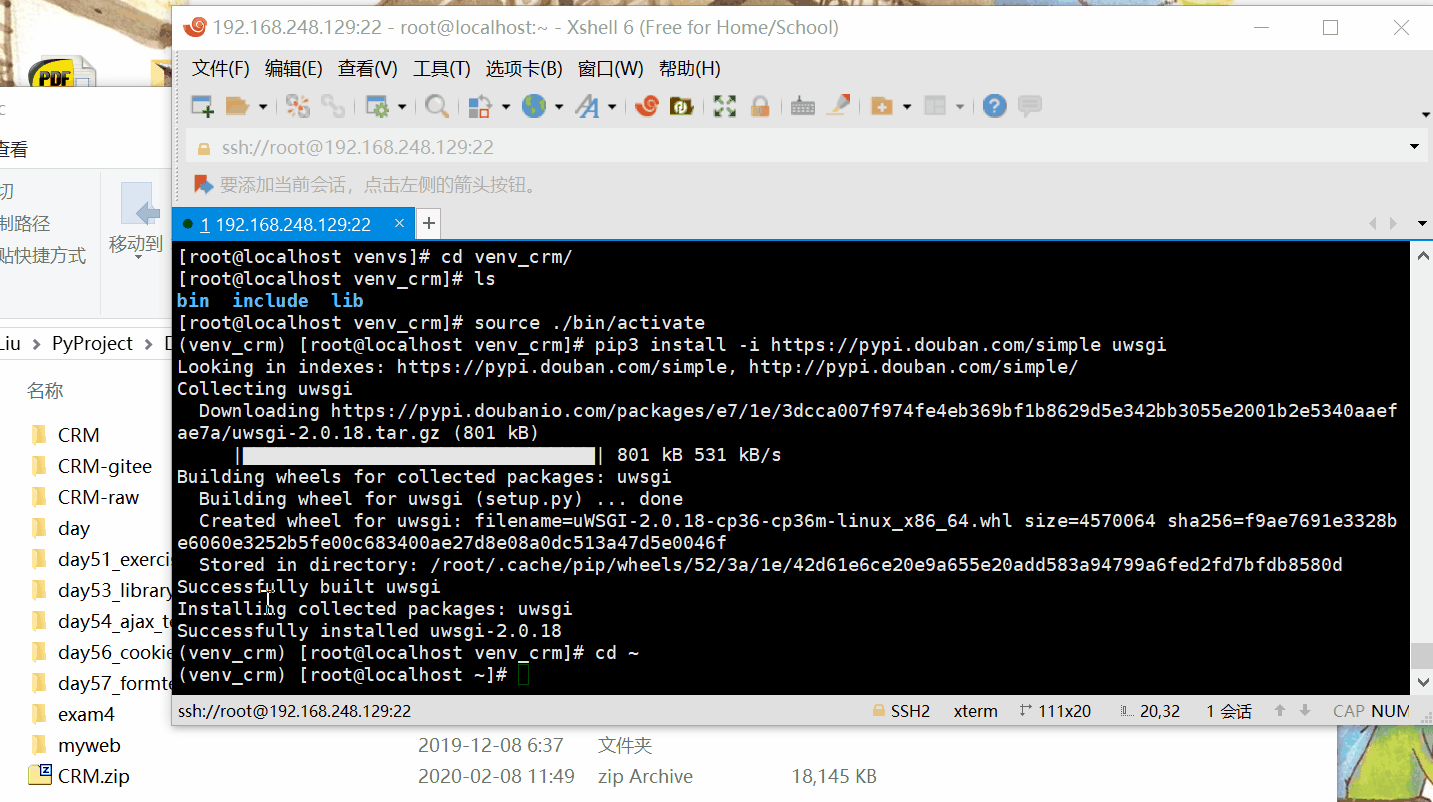Click the speech bubble feedback icon
Viewport: 1433px width, 802px height.
(x=1030, y=106)
